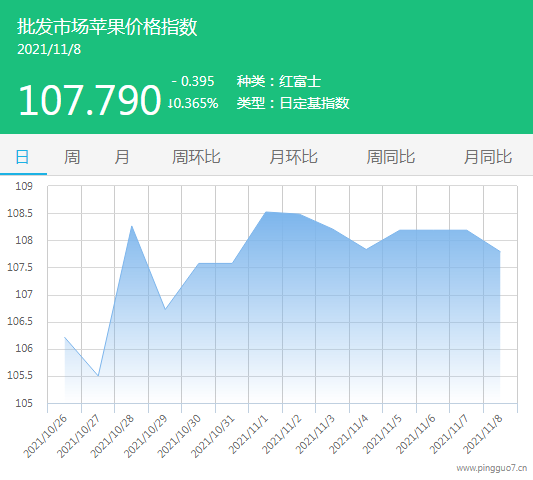Switch to the 月环比 tab
This screenshot has height=480, width=533.
[x=293, y=157]
